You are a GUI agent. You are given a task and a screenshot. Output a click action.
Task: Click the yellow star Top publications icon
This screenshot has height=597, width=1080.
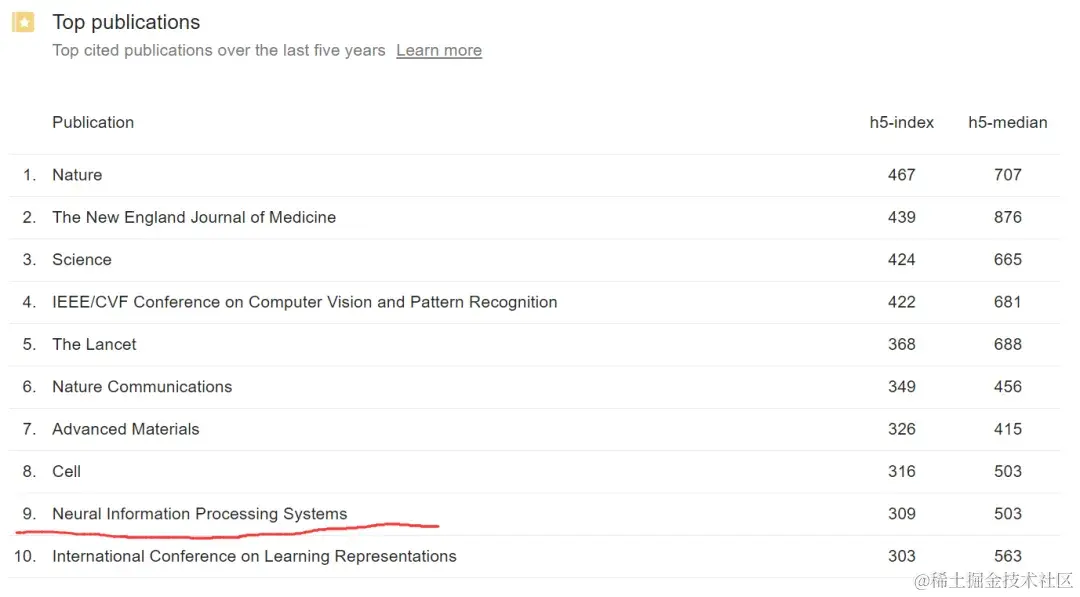[x=23, y=22]
